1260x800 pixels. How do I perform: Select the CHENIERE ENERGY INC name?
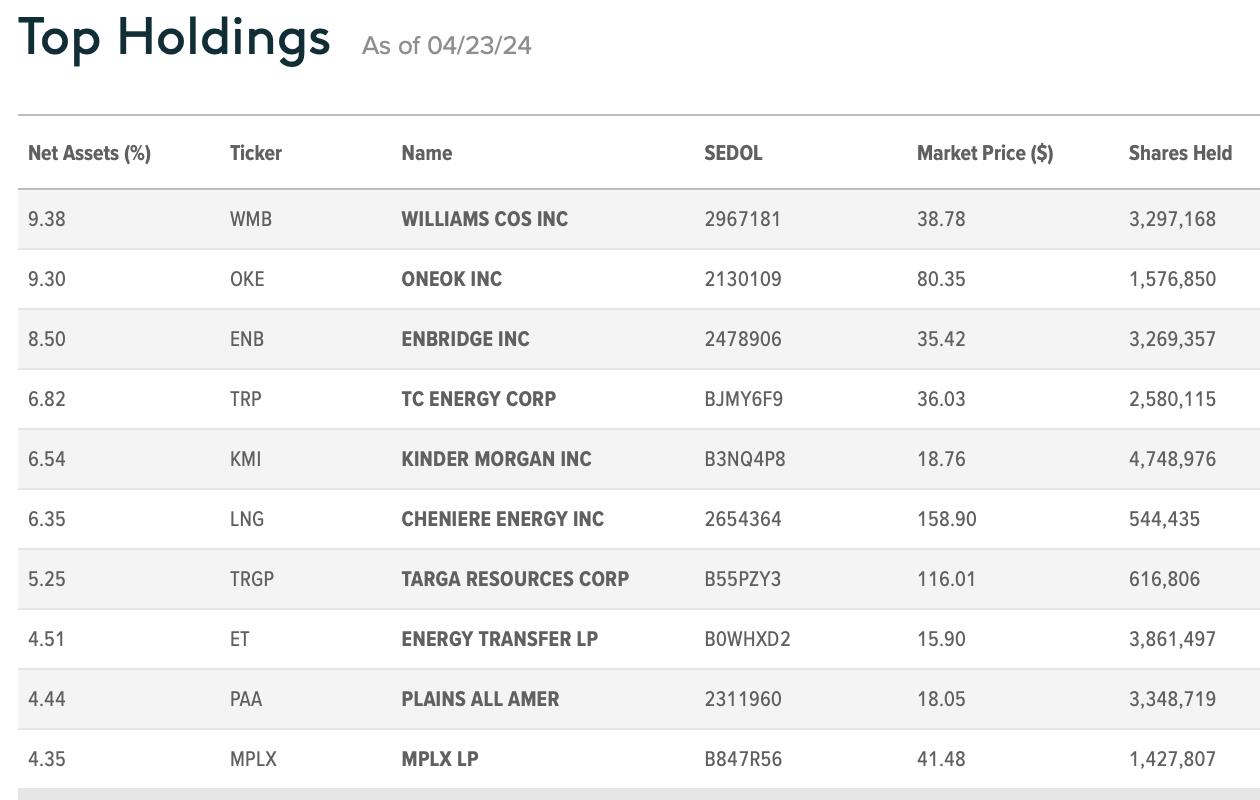[503, 519]
